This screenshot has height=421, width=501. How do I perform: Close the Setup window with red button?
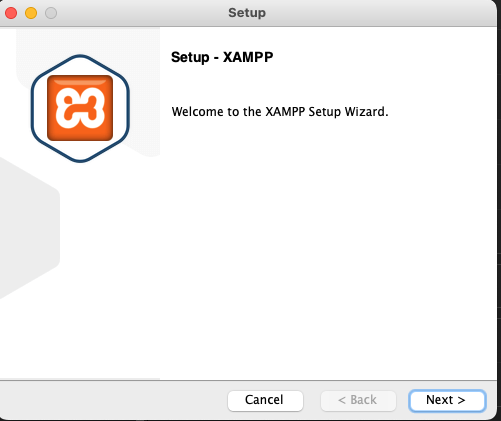[11, 13]
